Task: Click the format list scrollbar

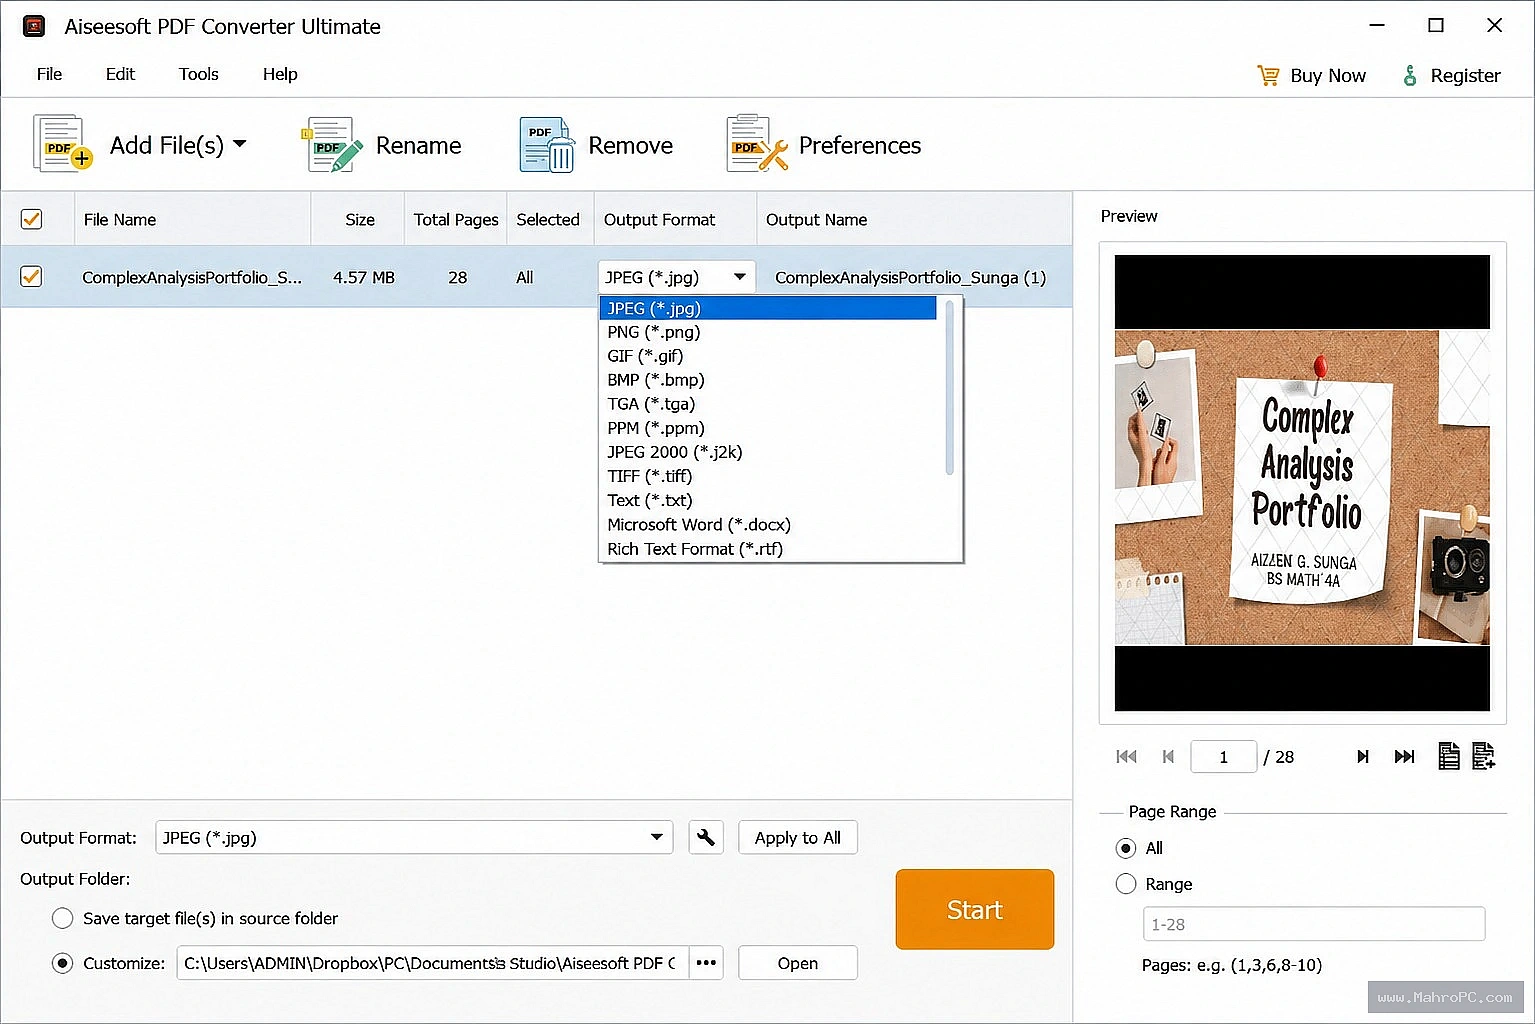Action: tap(949, 388)
